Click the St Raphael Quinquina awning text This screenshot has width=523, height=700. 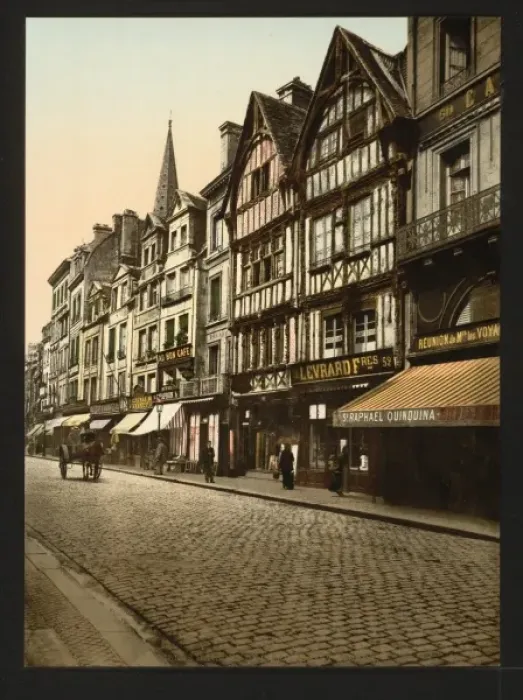[x=389, y=416]
